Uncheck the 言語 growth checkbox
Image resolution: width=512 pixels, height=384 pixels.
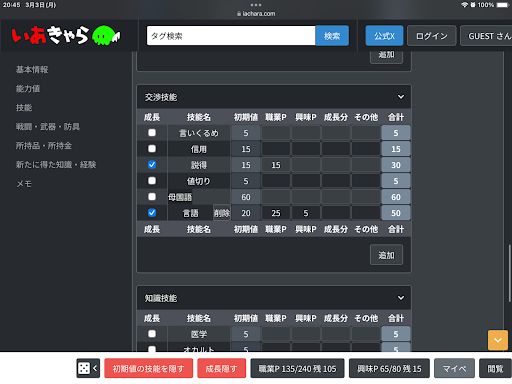(152, 213)
